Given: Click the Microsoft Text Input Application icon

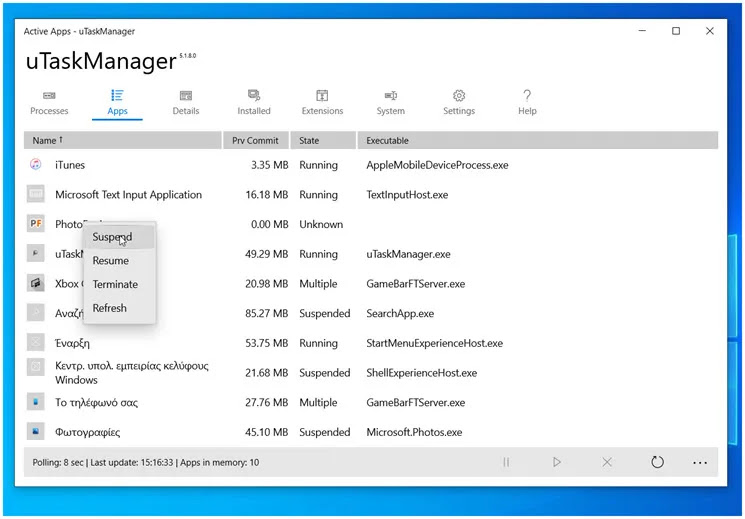Looking at the screenshot, I should (36, 194).
